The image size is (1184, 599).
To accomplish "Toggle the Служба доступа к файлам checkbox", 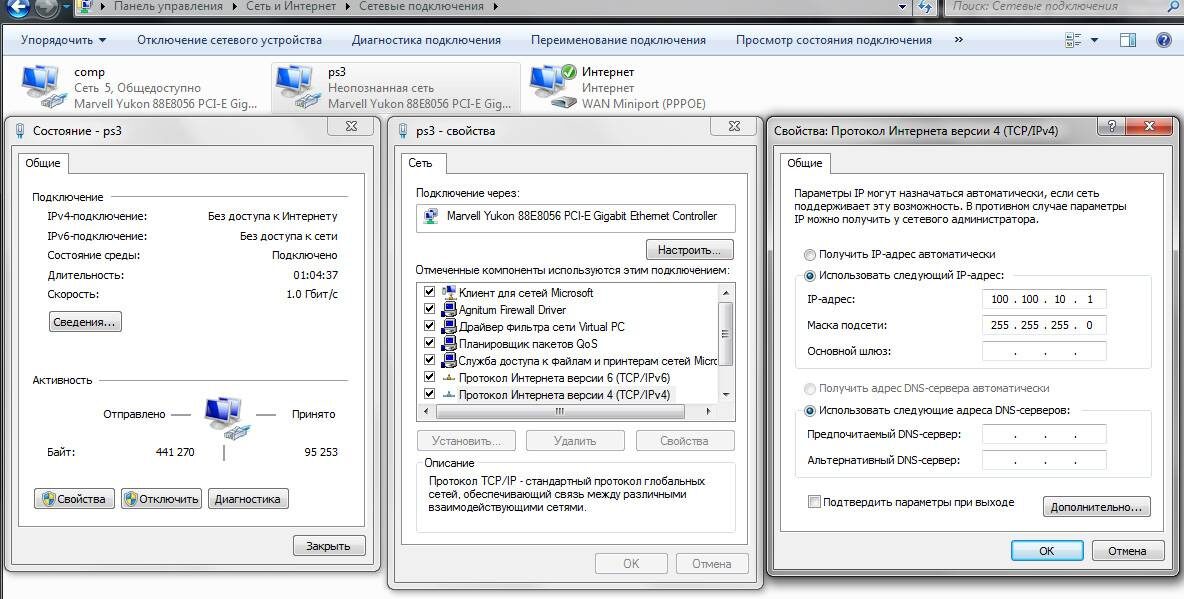I will (x=430, y=360).
